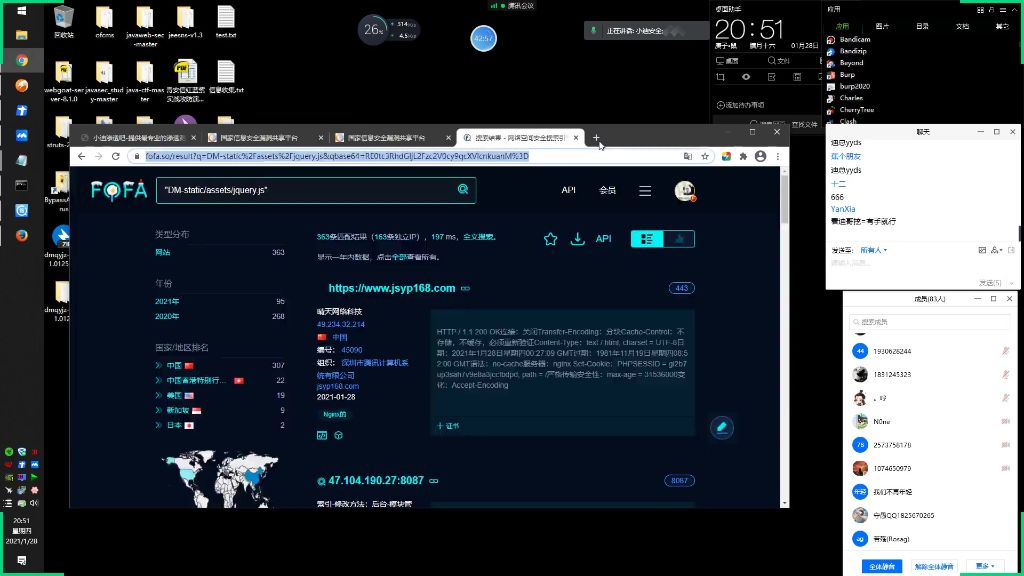Click the Chrome back arrow
This screenshot has width=1024, height=576.
(x=81, y=156)
